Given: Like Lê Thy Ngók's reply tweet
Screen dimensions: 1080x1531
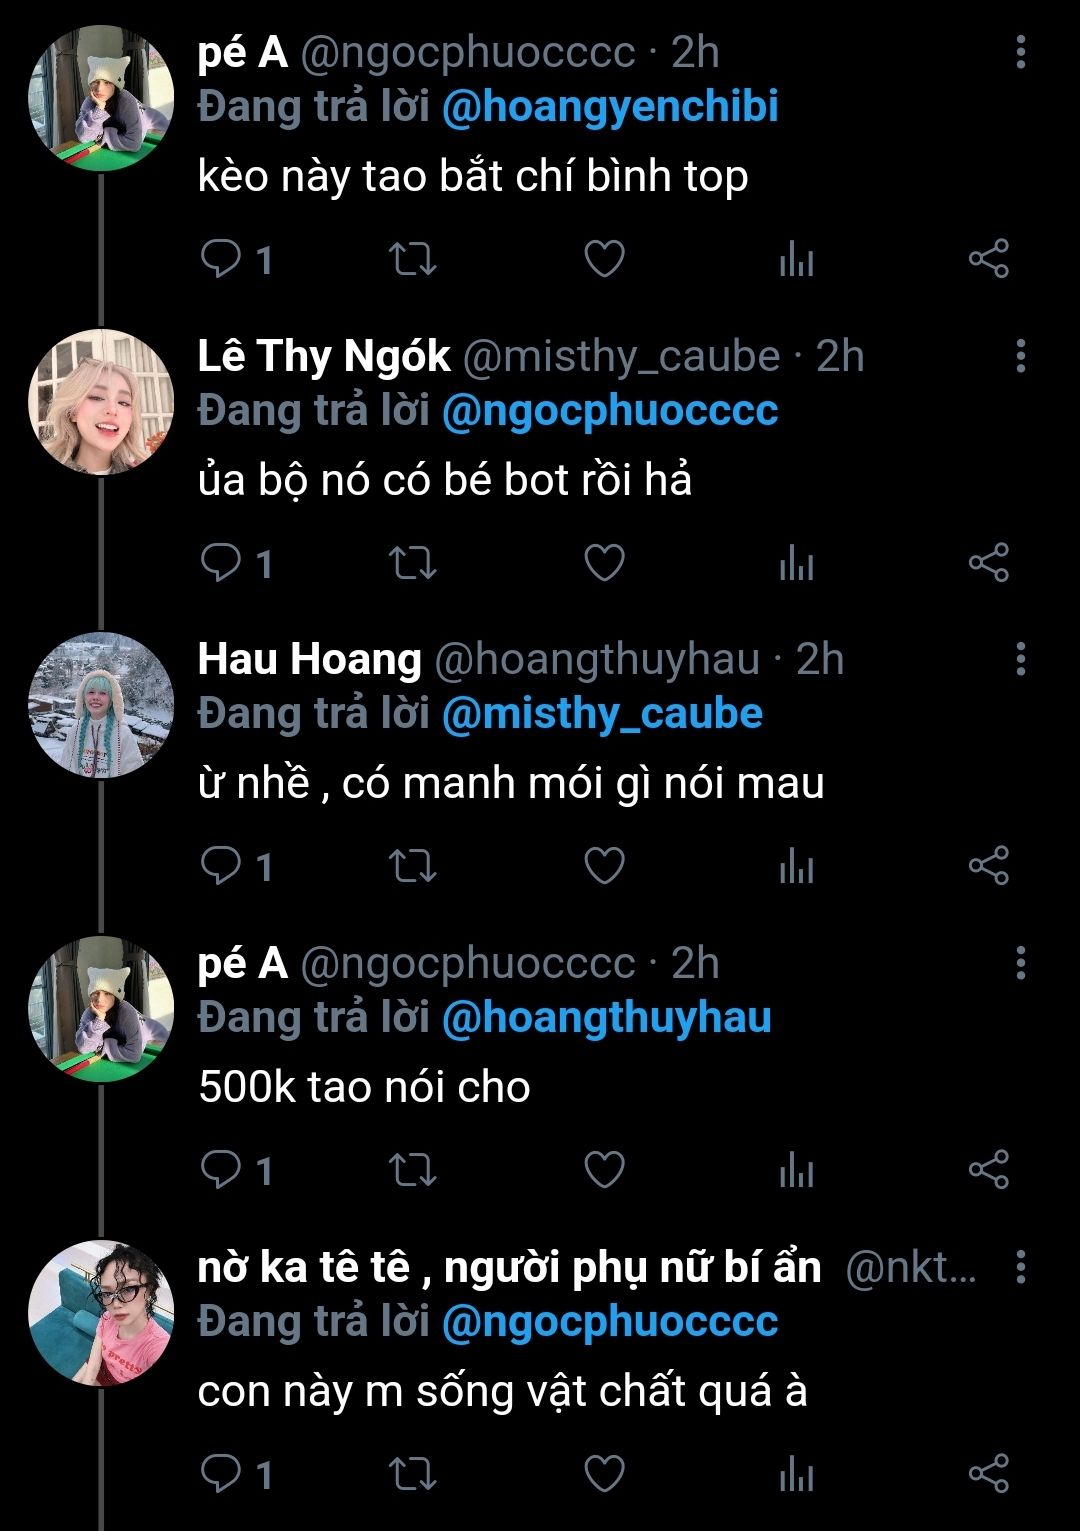Looking at the screenshot, I should (x=604, y=564).
